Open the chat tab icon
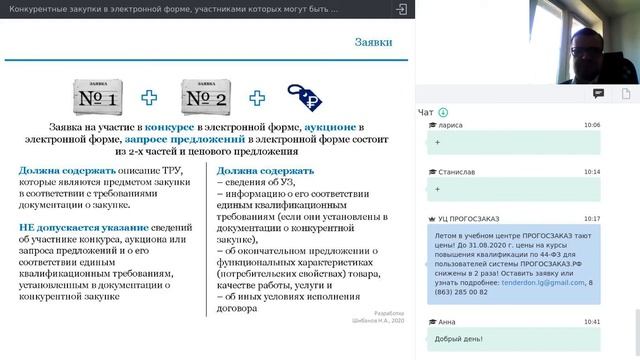Viewport: 640px width, 360px height. point(598,94)
